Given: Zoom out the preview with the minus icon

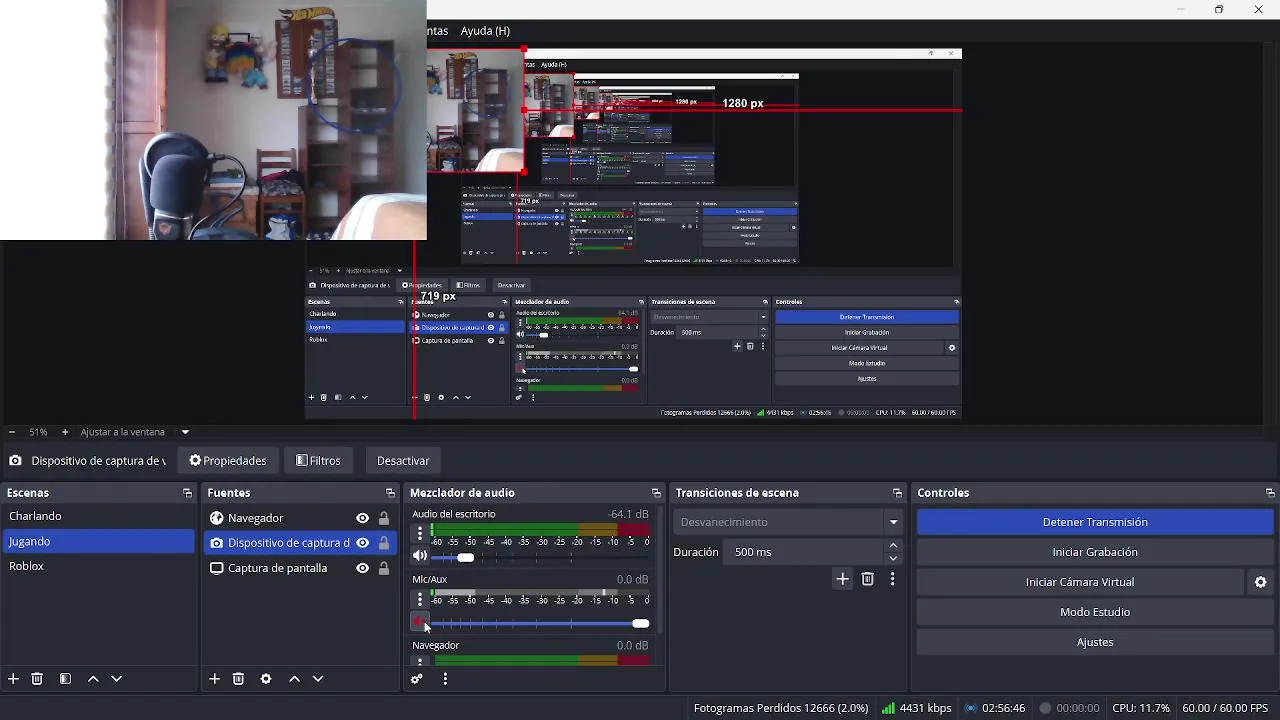Looking at the screenshot, I should 11,432.
